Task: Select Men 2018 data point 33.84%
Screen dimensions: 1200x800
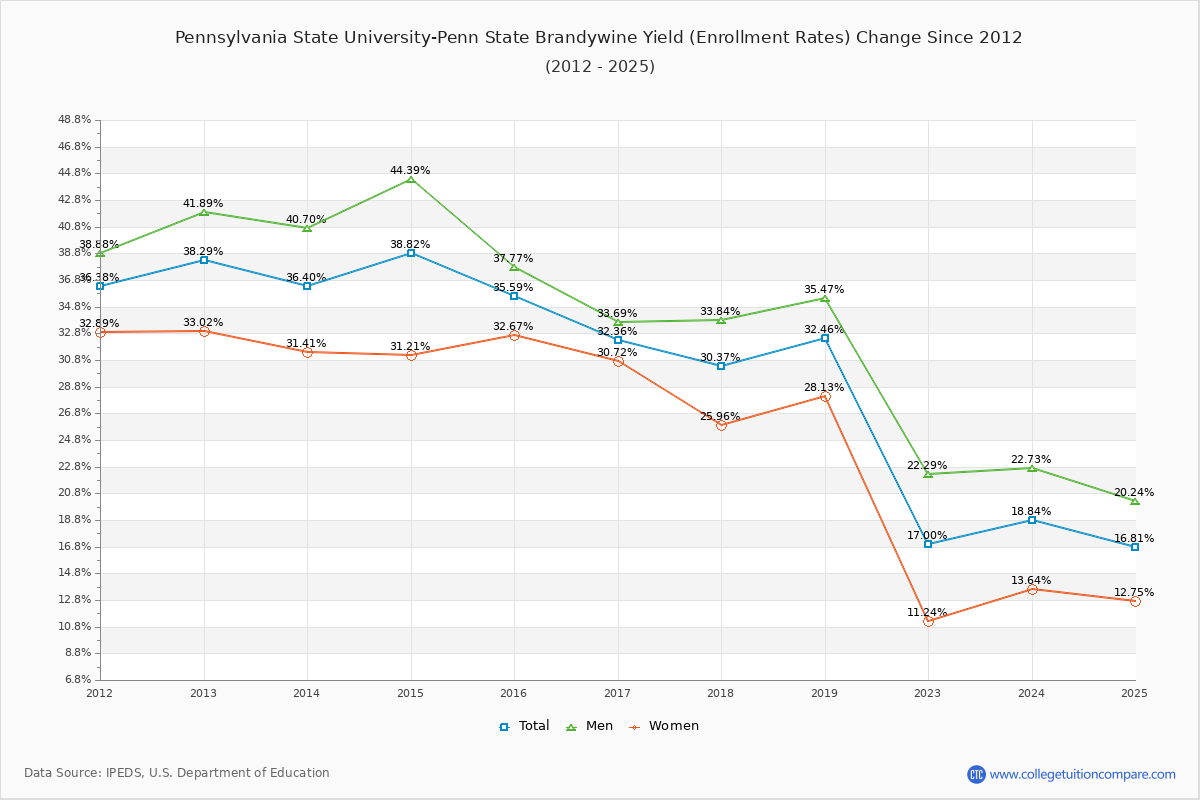Action: (721, 320)
